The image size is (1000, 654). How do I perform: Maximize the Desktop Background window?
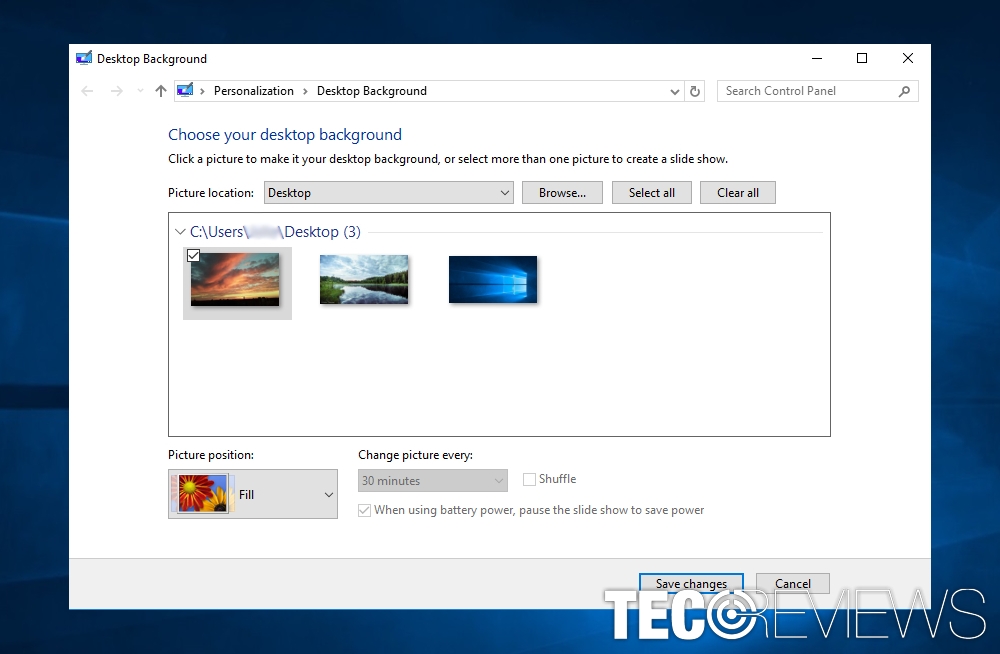point(862,58)
